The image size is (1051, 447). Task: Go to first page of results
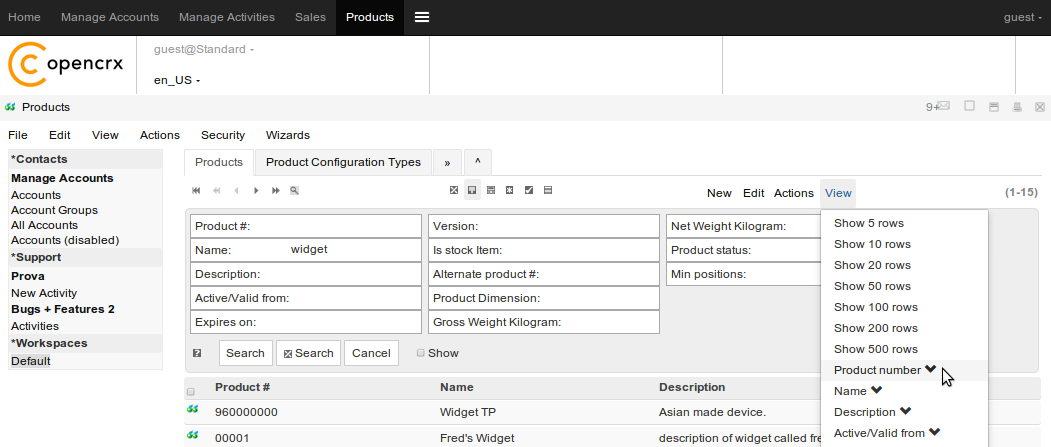tap(196, 190)
